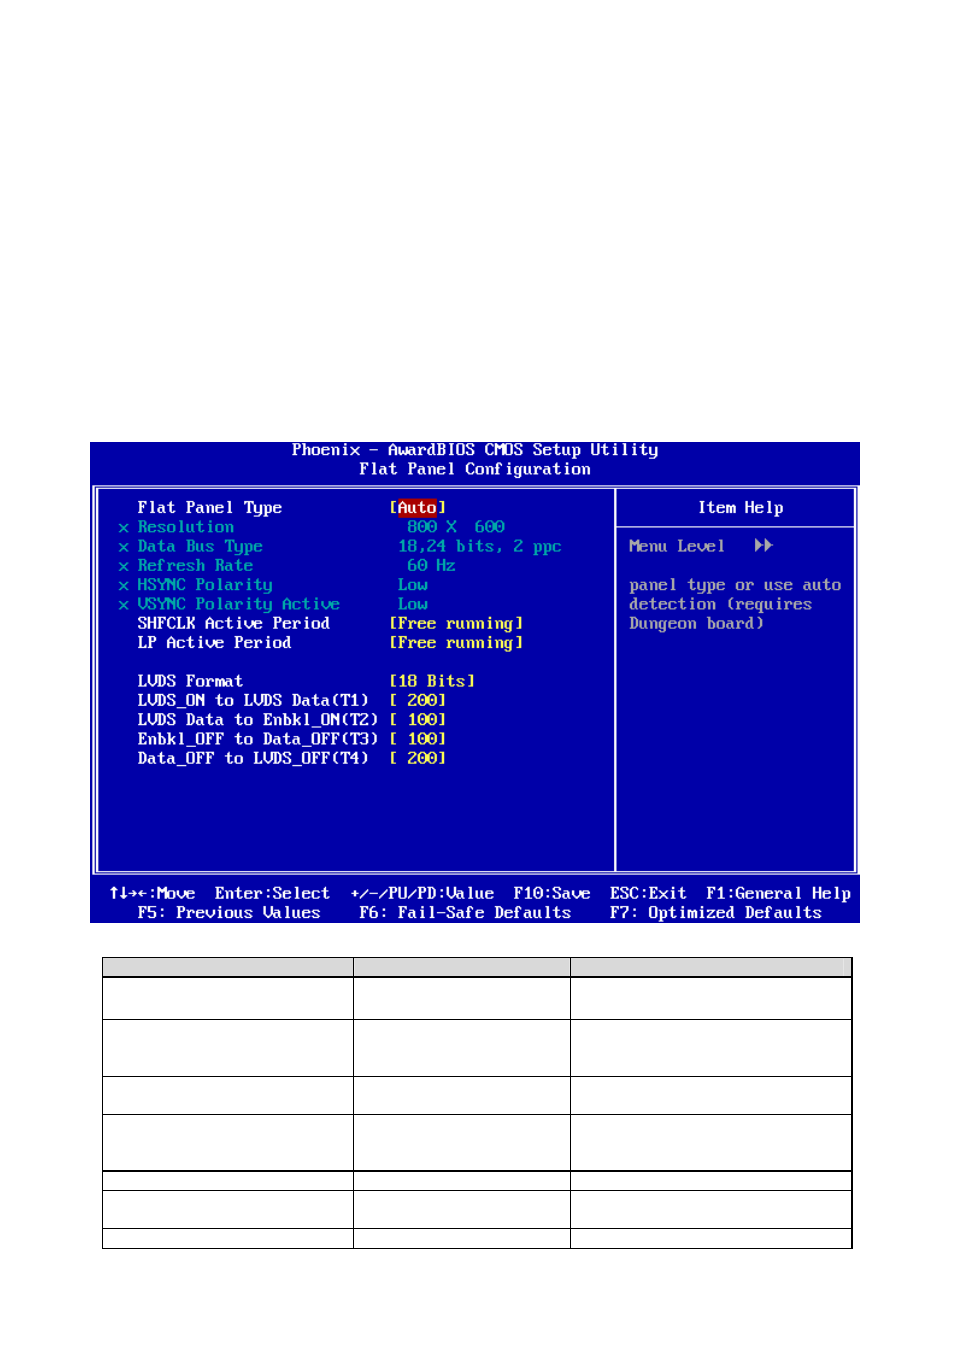The width and height of the screenshot is (954, 1350).
Task: Select the Data_OFF to LVDS_OFF(T4) row
Action: point(292,758)
